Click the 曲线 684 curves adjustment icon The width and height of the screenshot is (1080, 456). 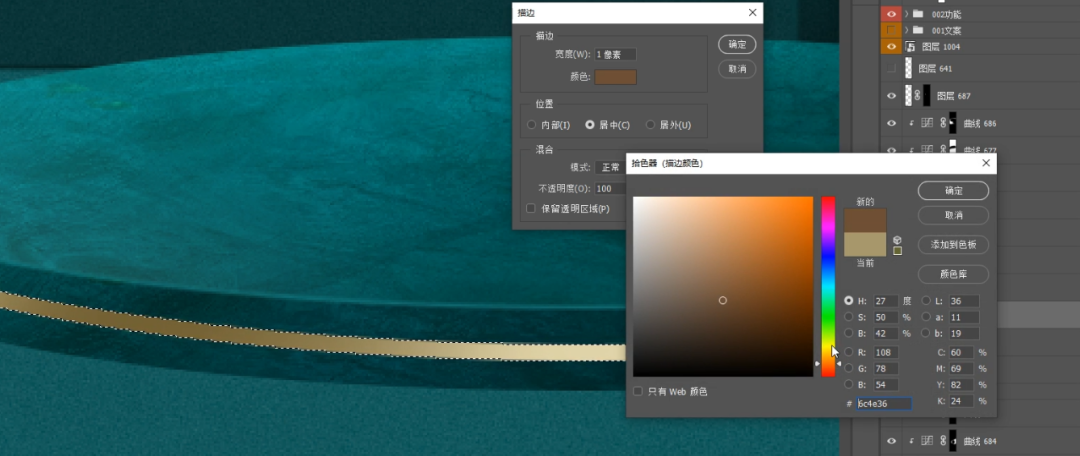pyautogui.click(x=926, y=441)
